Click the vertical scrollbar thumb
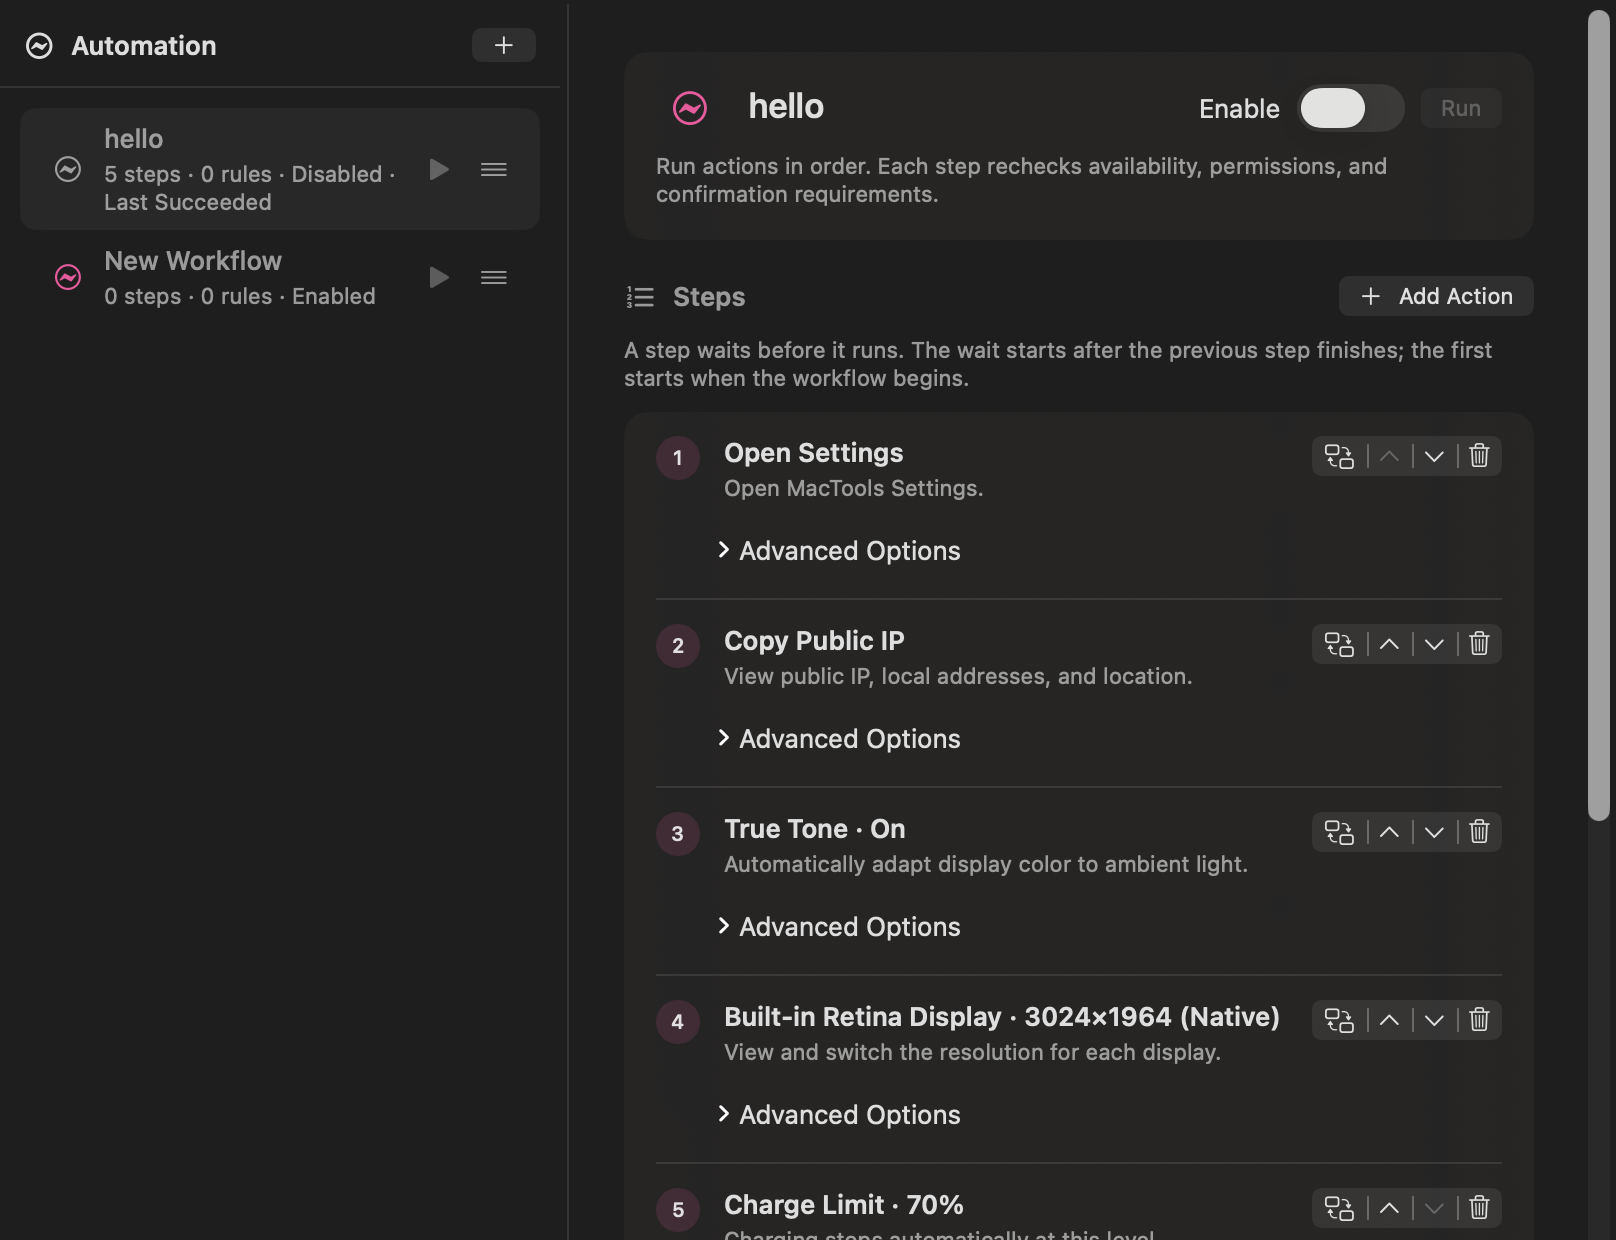Image resolution: width=1616 pixels, height=1240 pixels. point(1600,415)
